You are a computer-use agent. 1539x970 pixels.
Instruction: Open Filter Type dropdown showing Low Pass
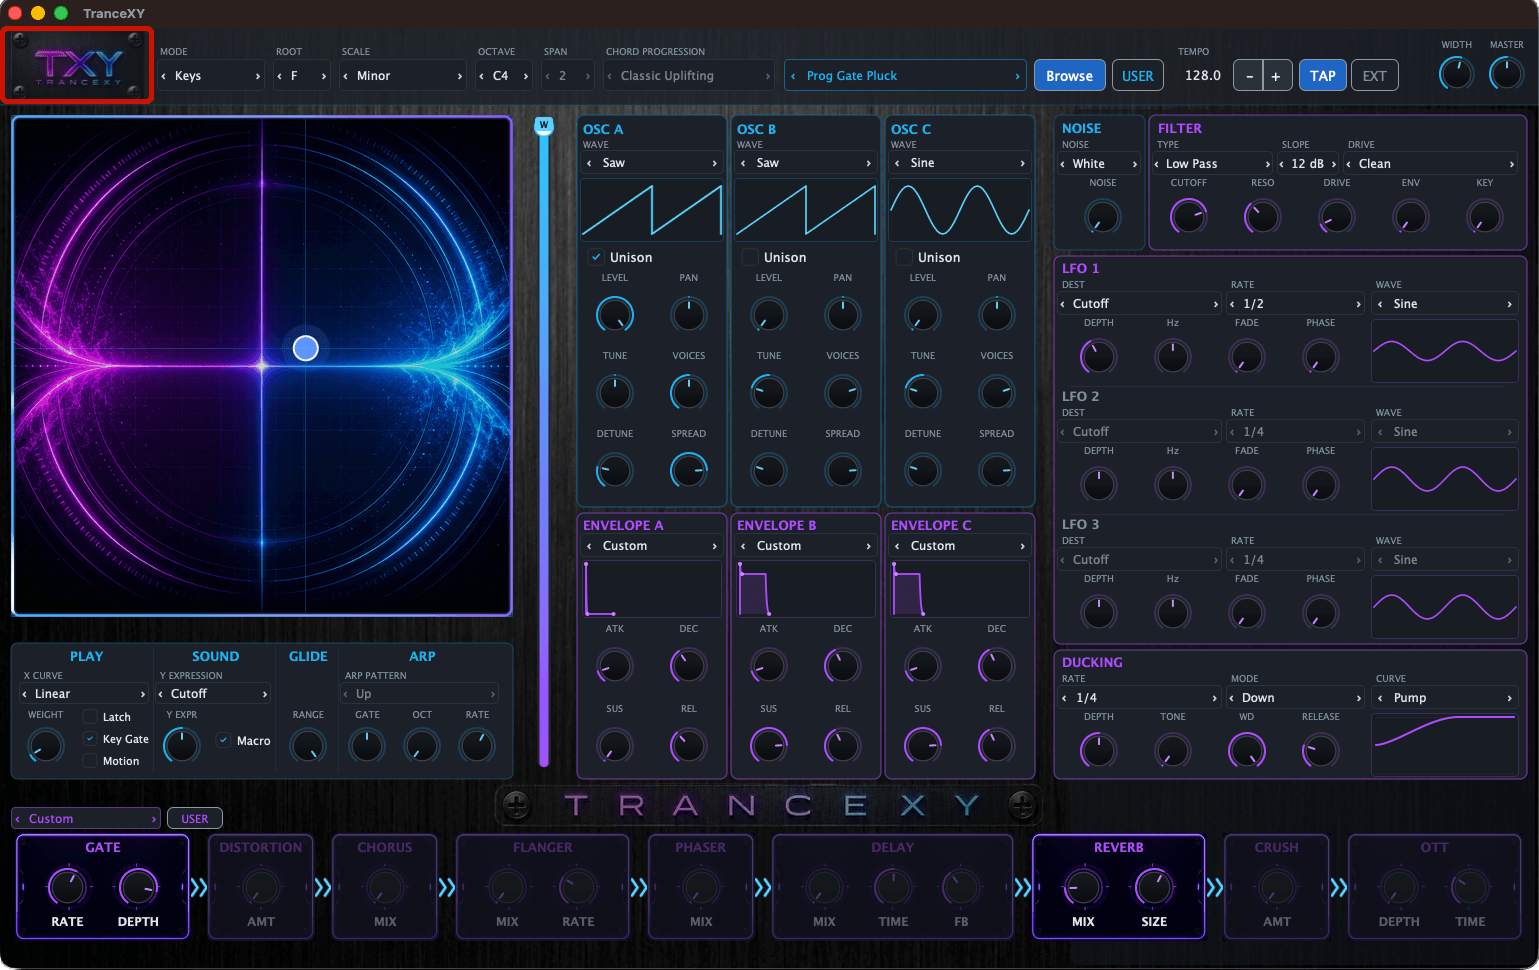click(x=1213, y=164)
